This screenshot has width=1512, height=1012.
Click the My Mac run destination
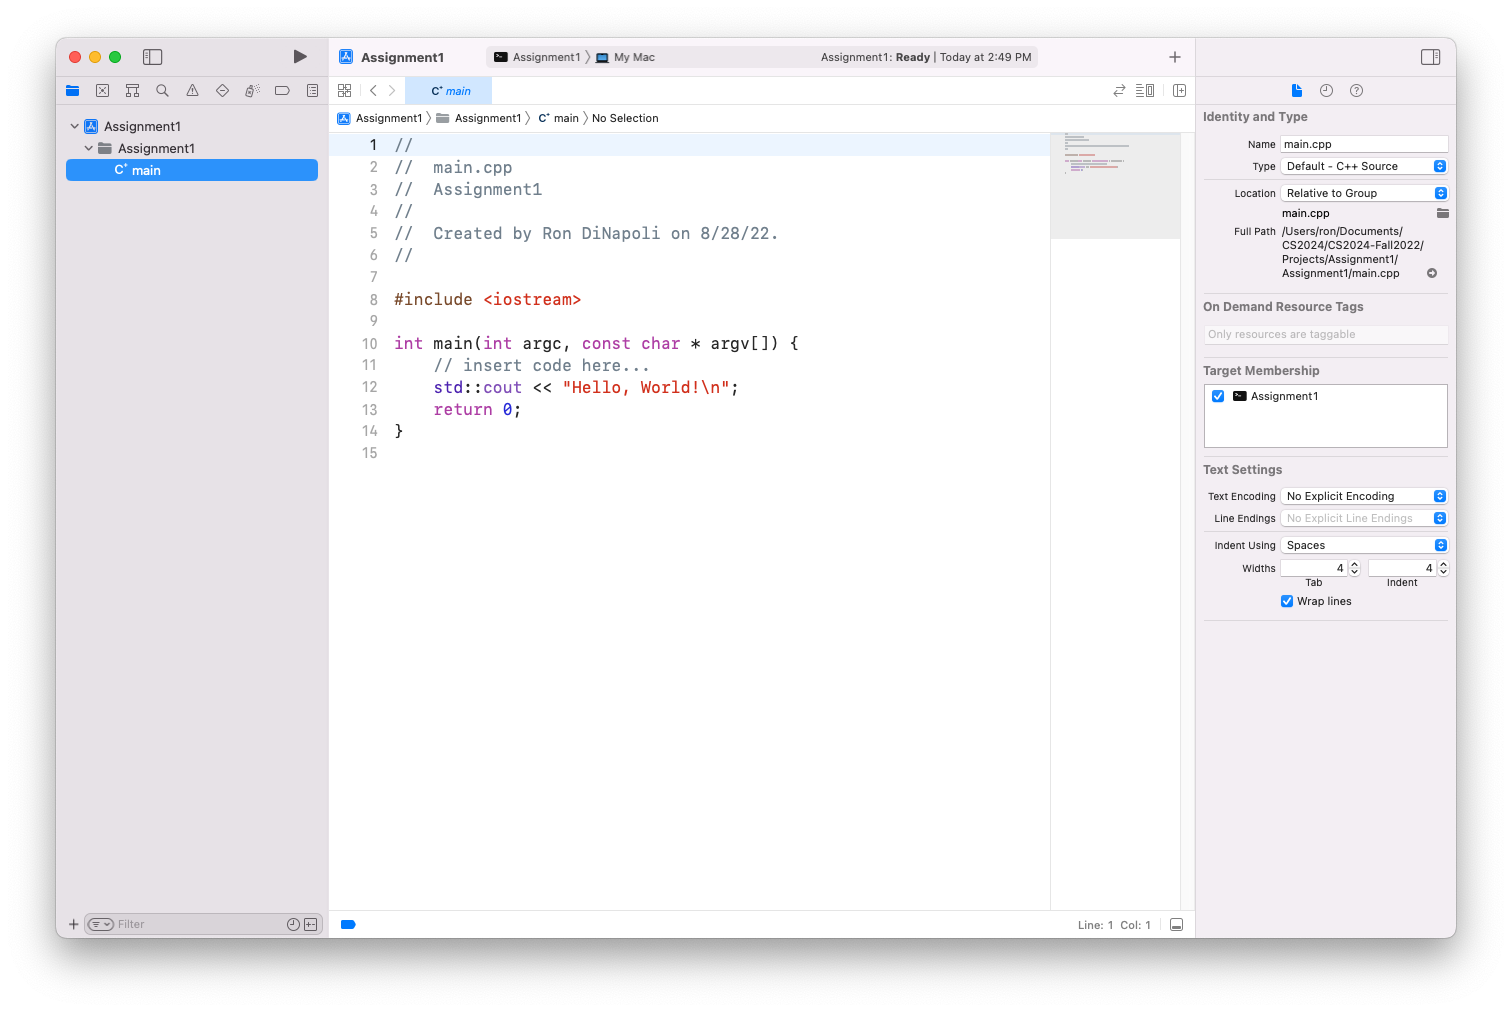[634, 57]
